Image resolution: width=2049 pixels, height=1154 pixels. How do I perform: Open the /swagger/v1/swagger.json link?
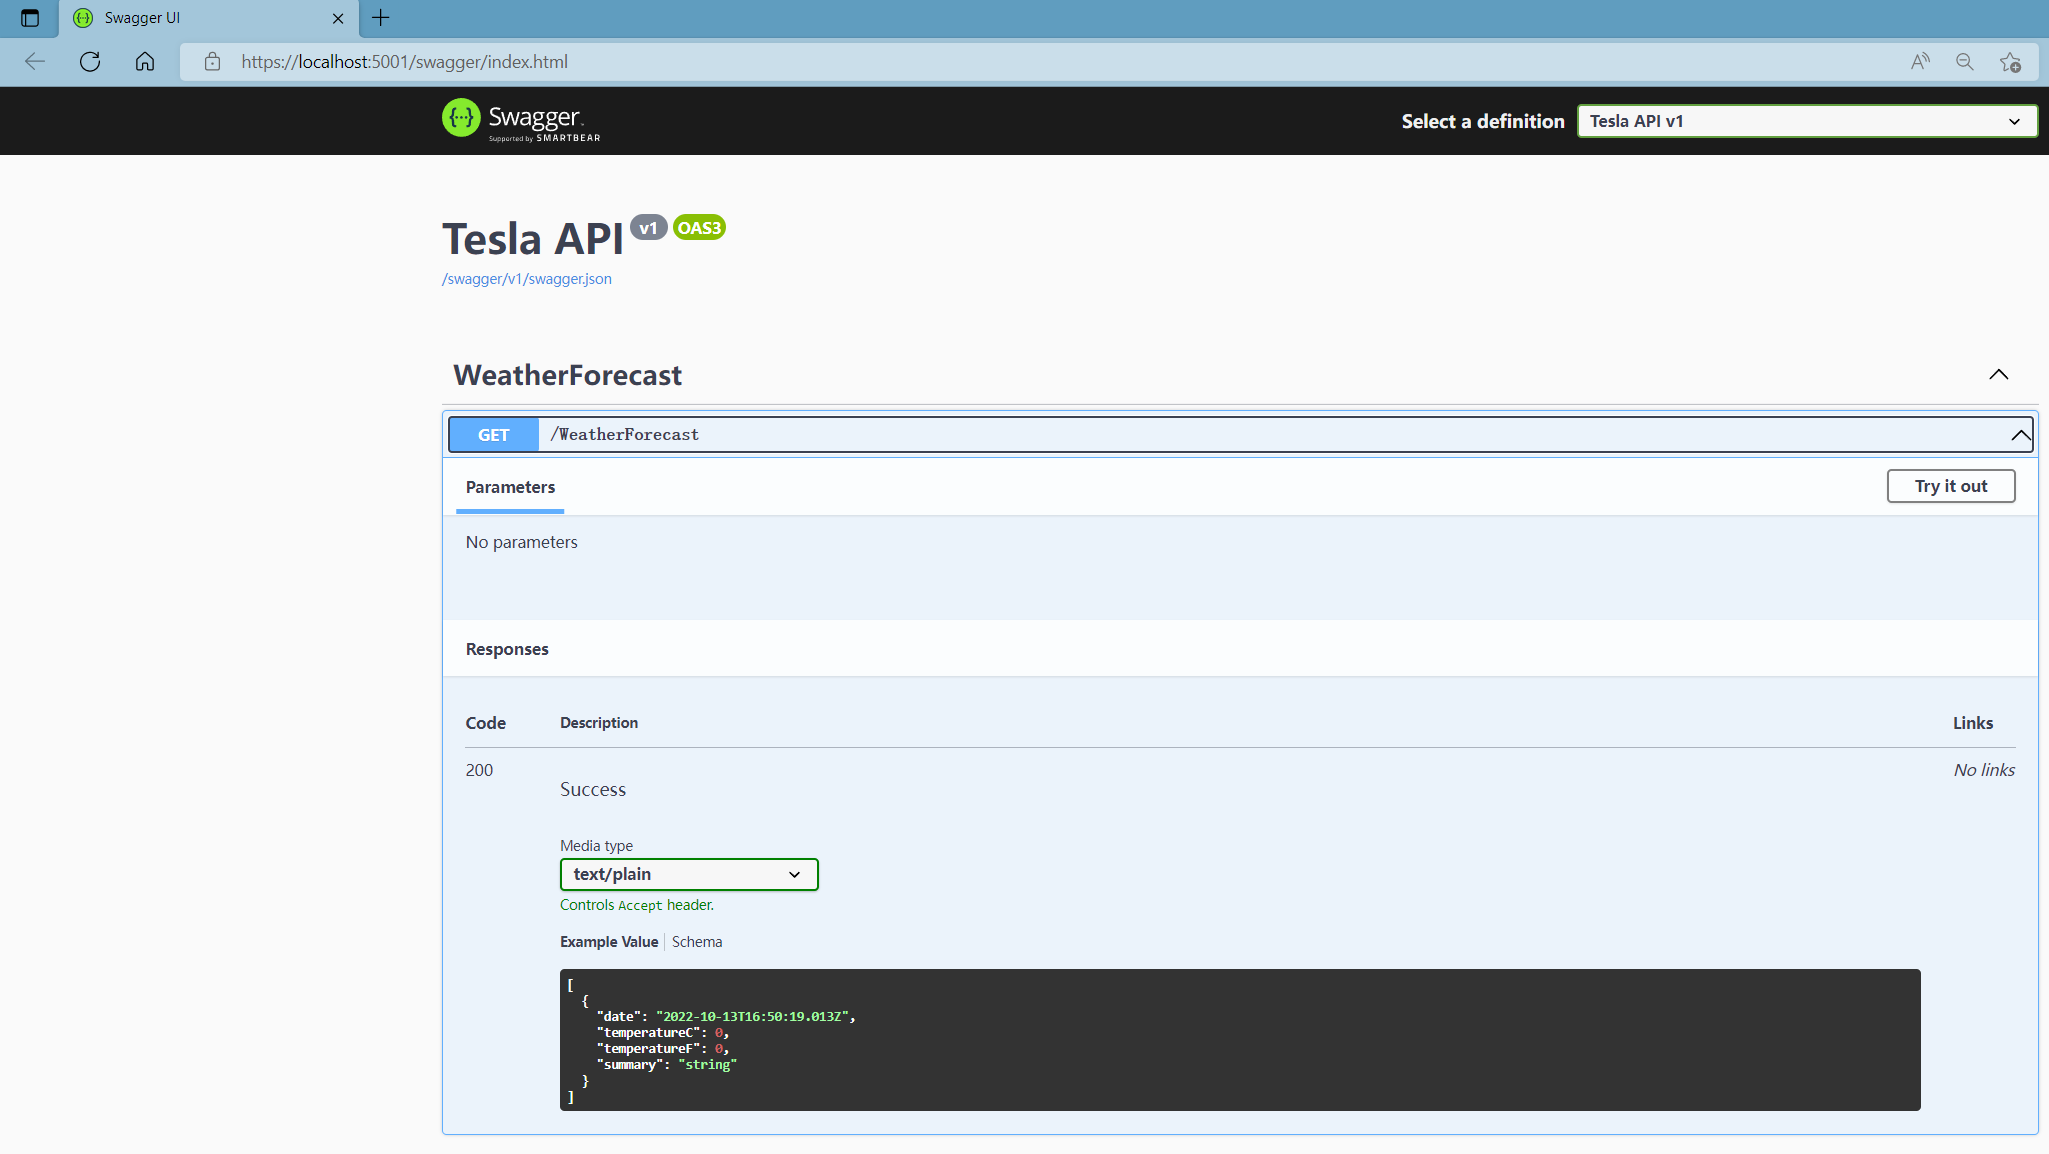(x=527, y=279)
